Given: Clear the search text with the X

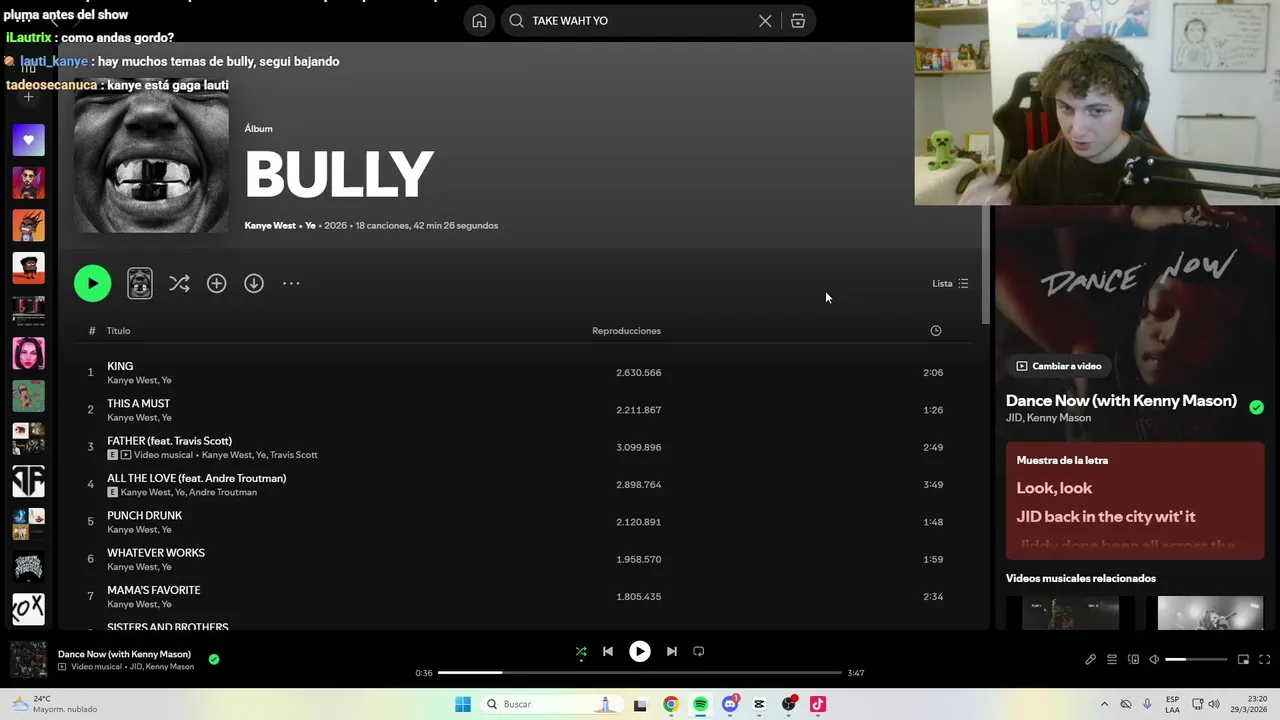Looking at the screenshot, I should [765, 21].
